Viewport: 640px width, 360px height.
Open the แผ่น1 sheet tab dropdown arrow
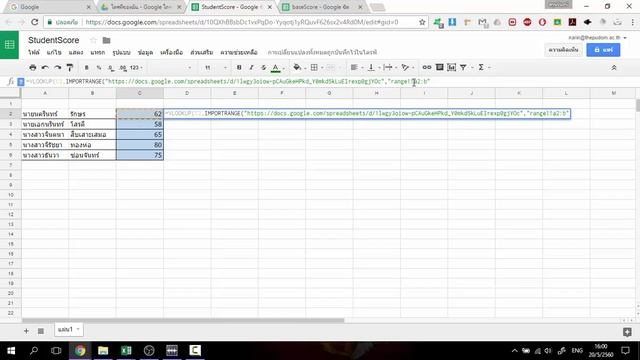click(x=78, y=329)
